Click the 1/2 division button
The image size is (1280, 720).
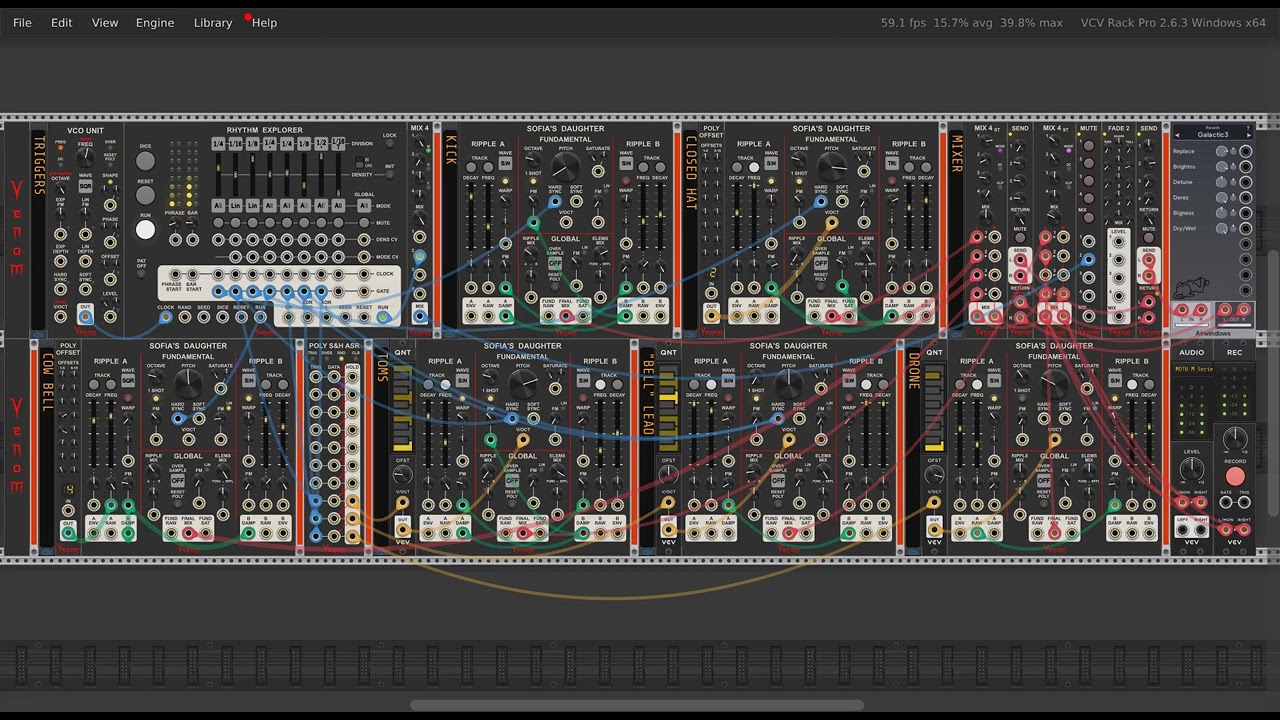click(x=322, y=144)
